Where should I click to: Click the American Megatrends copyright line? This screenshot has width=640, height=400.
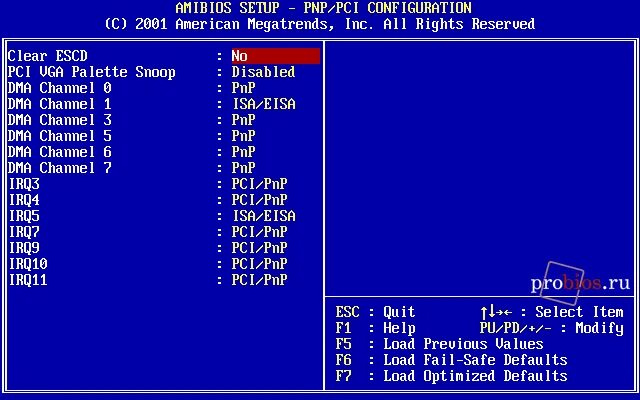(320, 24)
